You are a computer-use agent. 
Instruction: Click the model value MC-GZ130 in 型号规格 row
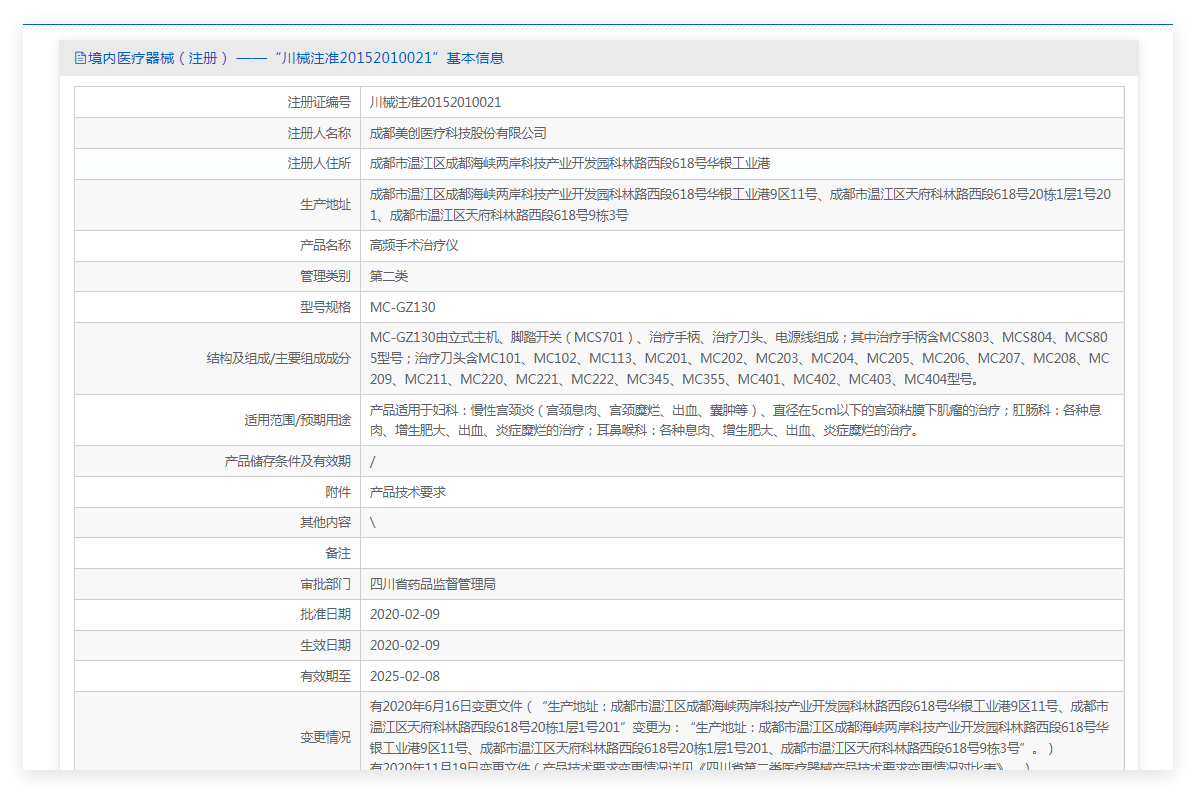[403, 307]
